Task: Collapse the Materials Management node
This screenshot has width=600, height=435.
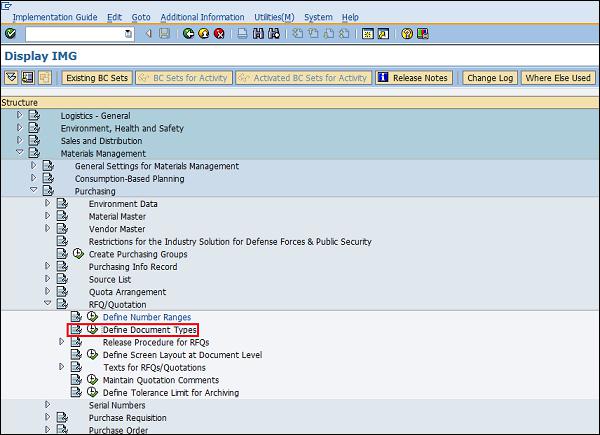Action: [19, 153]
